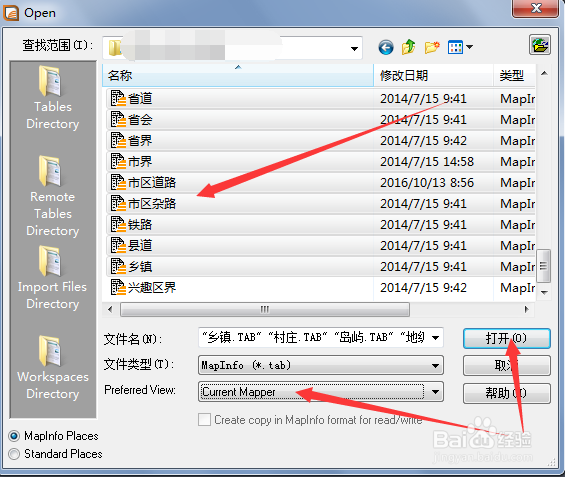
Task: Click the icon of file 省会
Action: click(x=118, y=119)
